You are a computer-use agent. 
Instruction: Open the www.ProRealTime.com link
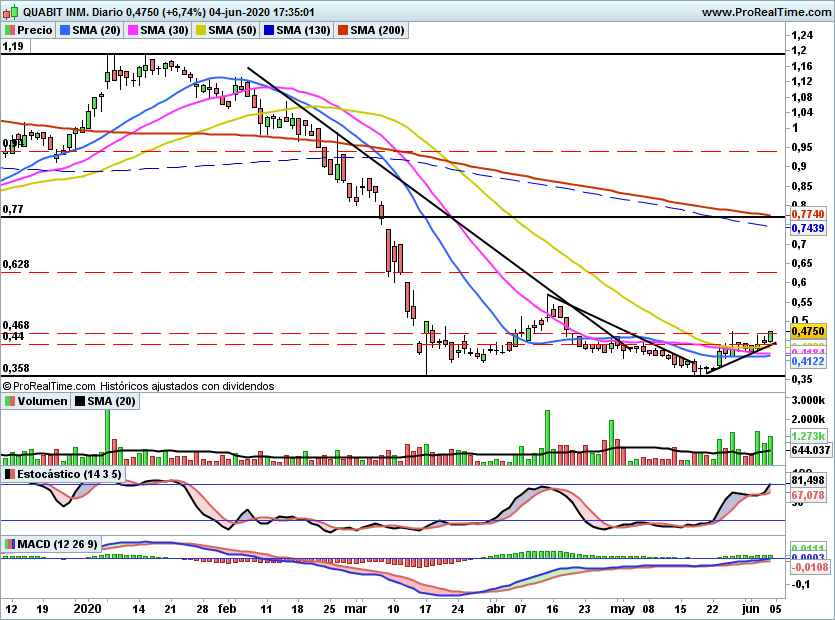pyautogui.click(x=766, y=12)
